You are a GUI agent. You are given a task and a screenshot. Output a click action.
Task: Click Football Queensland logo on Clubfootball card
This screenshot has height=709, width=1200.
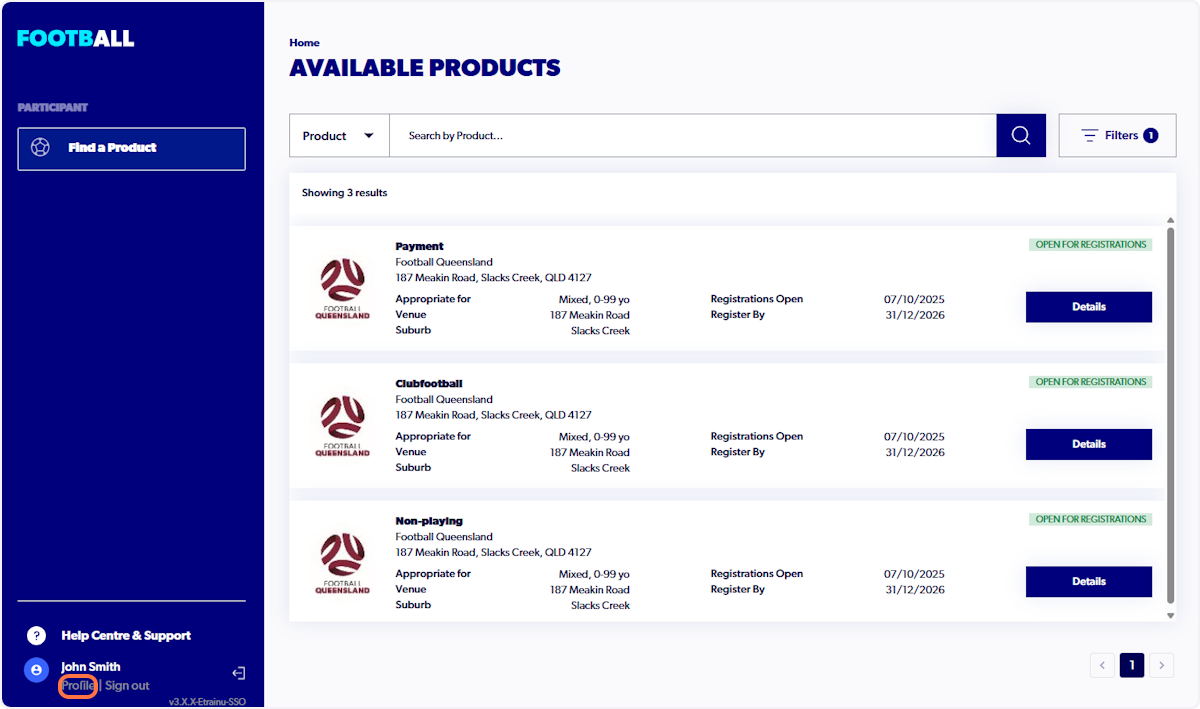(x=343, y=426)
